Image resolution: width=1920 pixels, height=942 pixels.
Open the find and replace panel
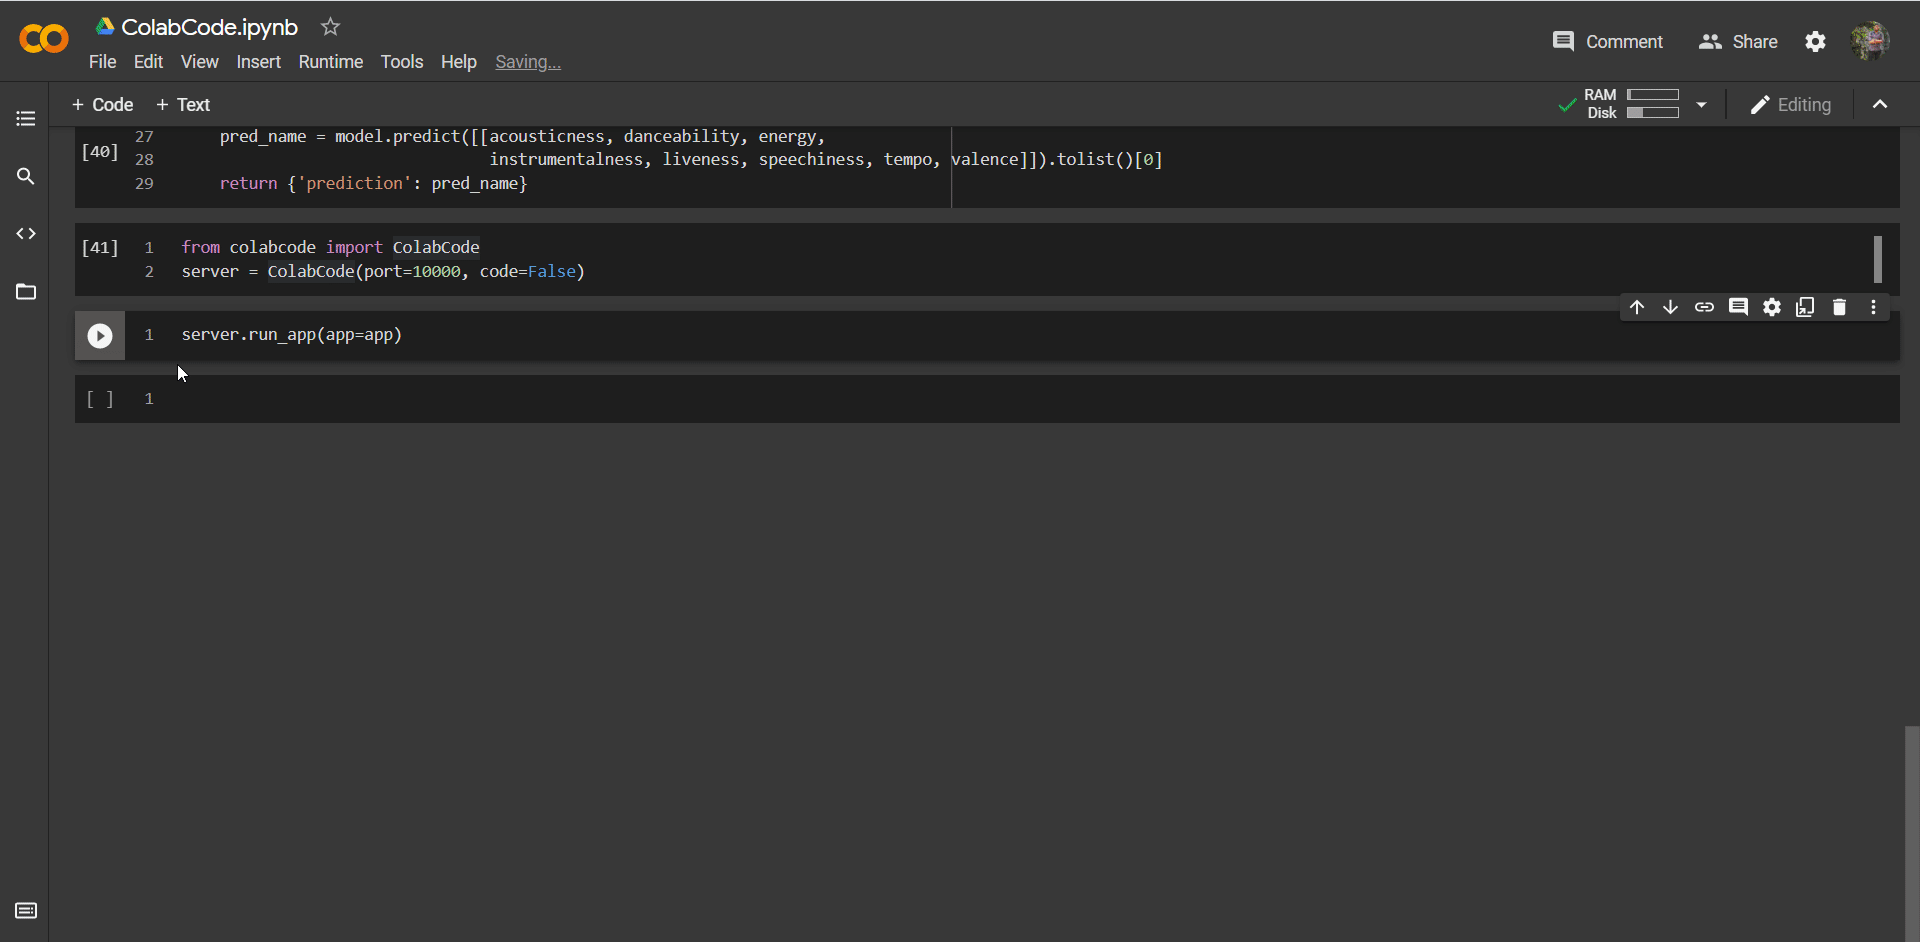[x=26, y=177]
